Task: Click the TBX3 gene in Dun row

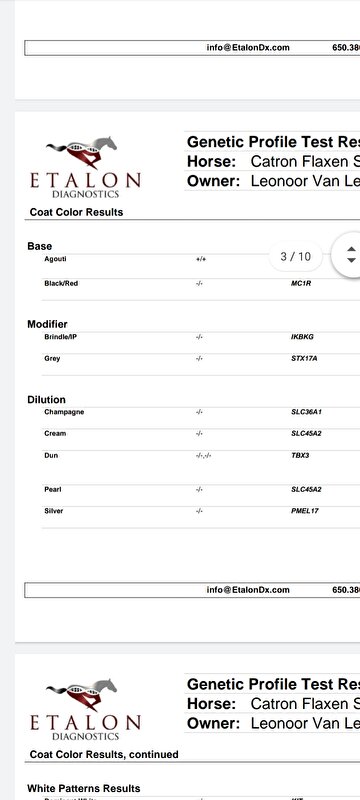Action: coord(300,455)
